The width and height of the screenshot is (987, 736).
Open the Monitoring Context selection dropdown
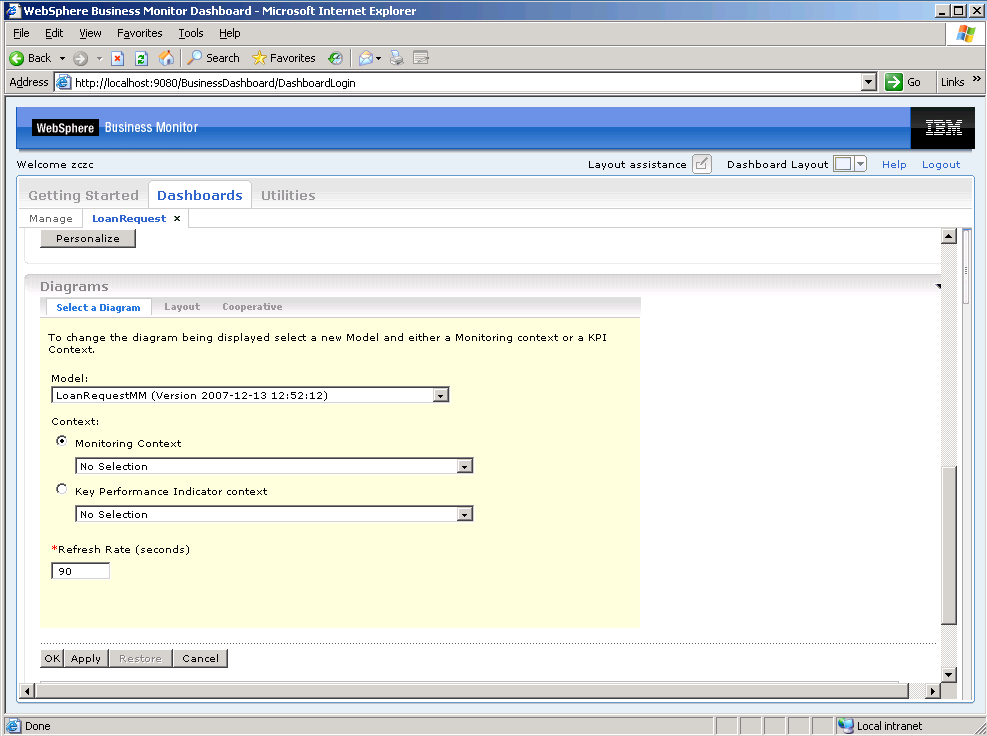[x=465, y=467]
